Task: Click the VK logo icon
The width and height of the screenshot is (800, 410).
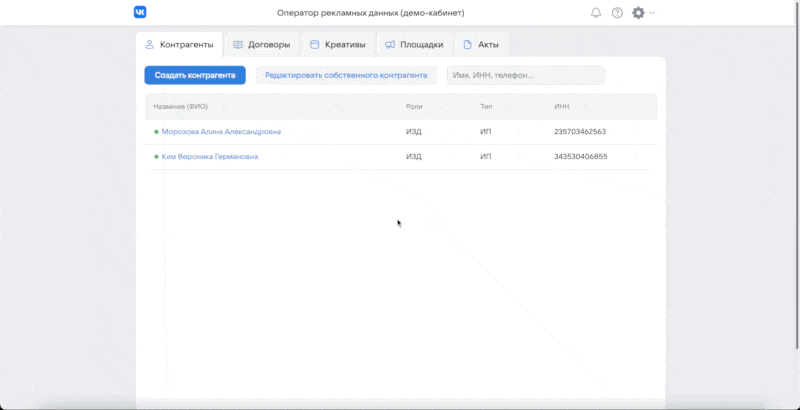Action: click(140, 12)
